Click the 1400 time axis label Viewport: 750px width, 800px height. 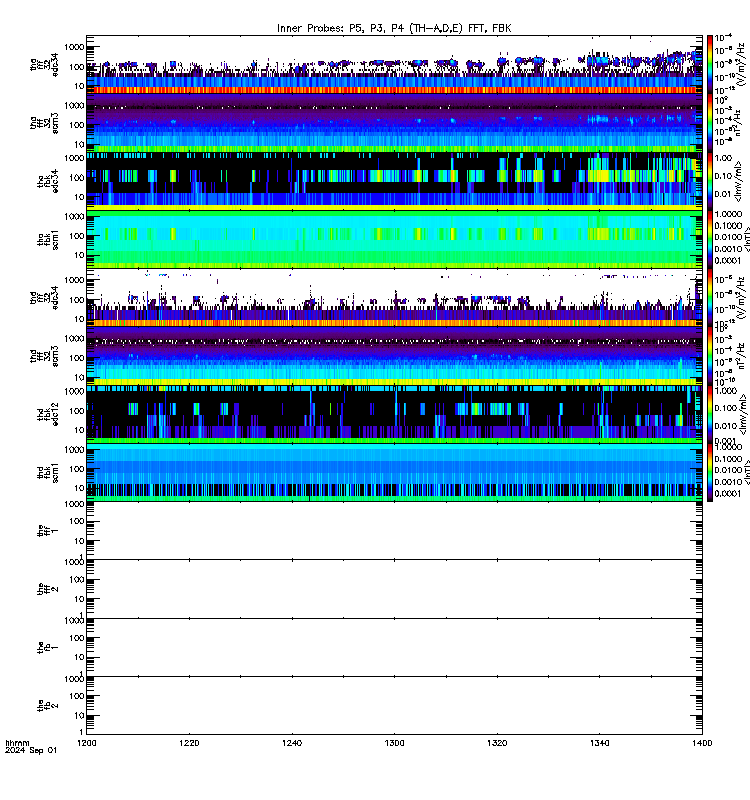(702, 743)
